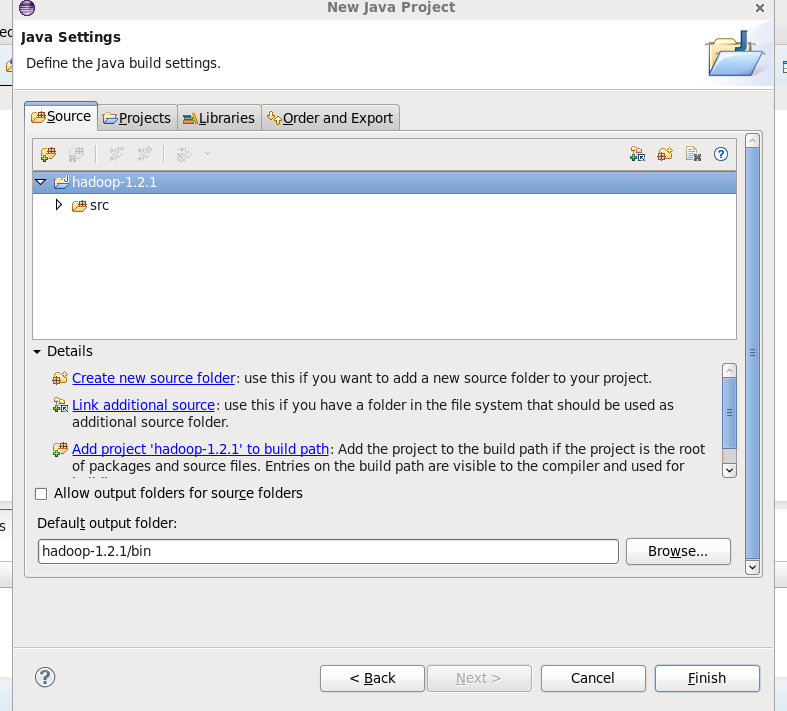Click the outer panel scrollbar thumb
This screenshot has width=787, height=711.
752,353
